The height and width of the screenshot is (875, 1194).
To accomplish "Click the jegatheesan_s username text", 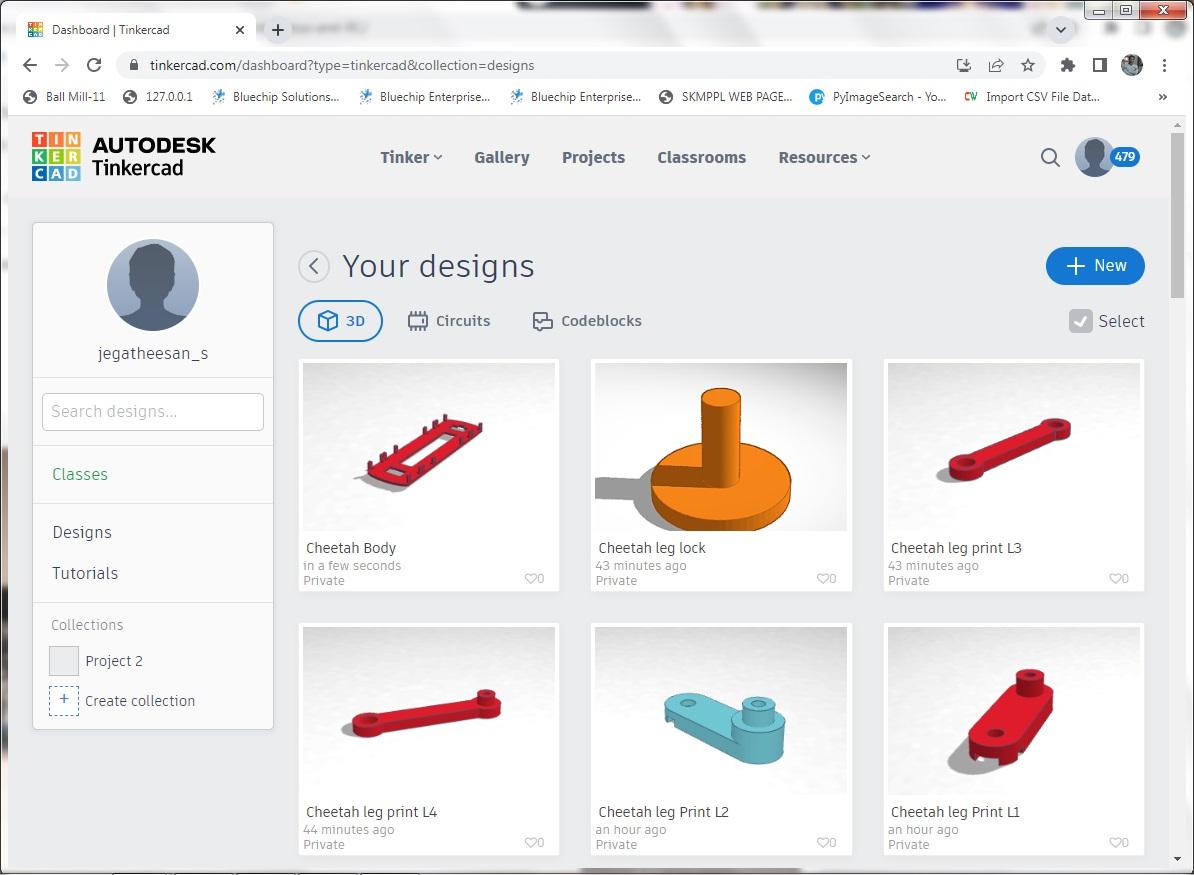I will (x=153, y=353).
